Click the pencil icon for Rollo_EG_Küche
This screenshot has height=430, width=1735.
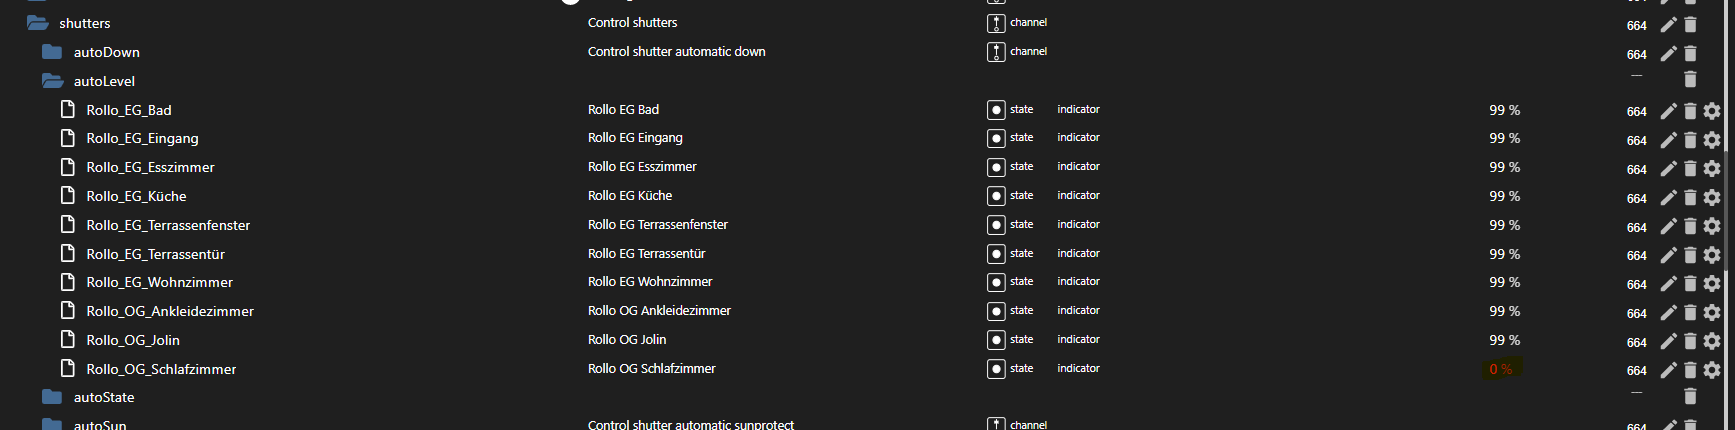click(1668, 198)
